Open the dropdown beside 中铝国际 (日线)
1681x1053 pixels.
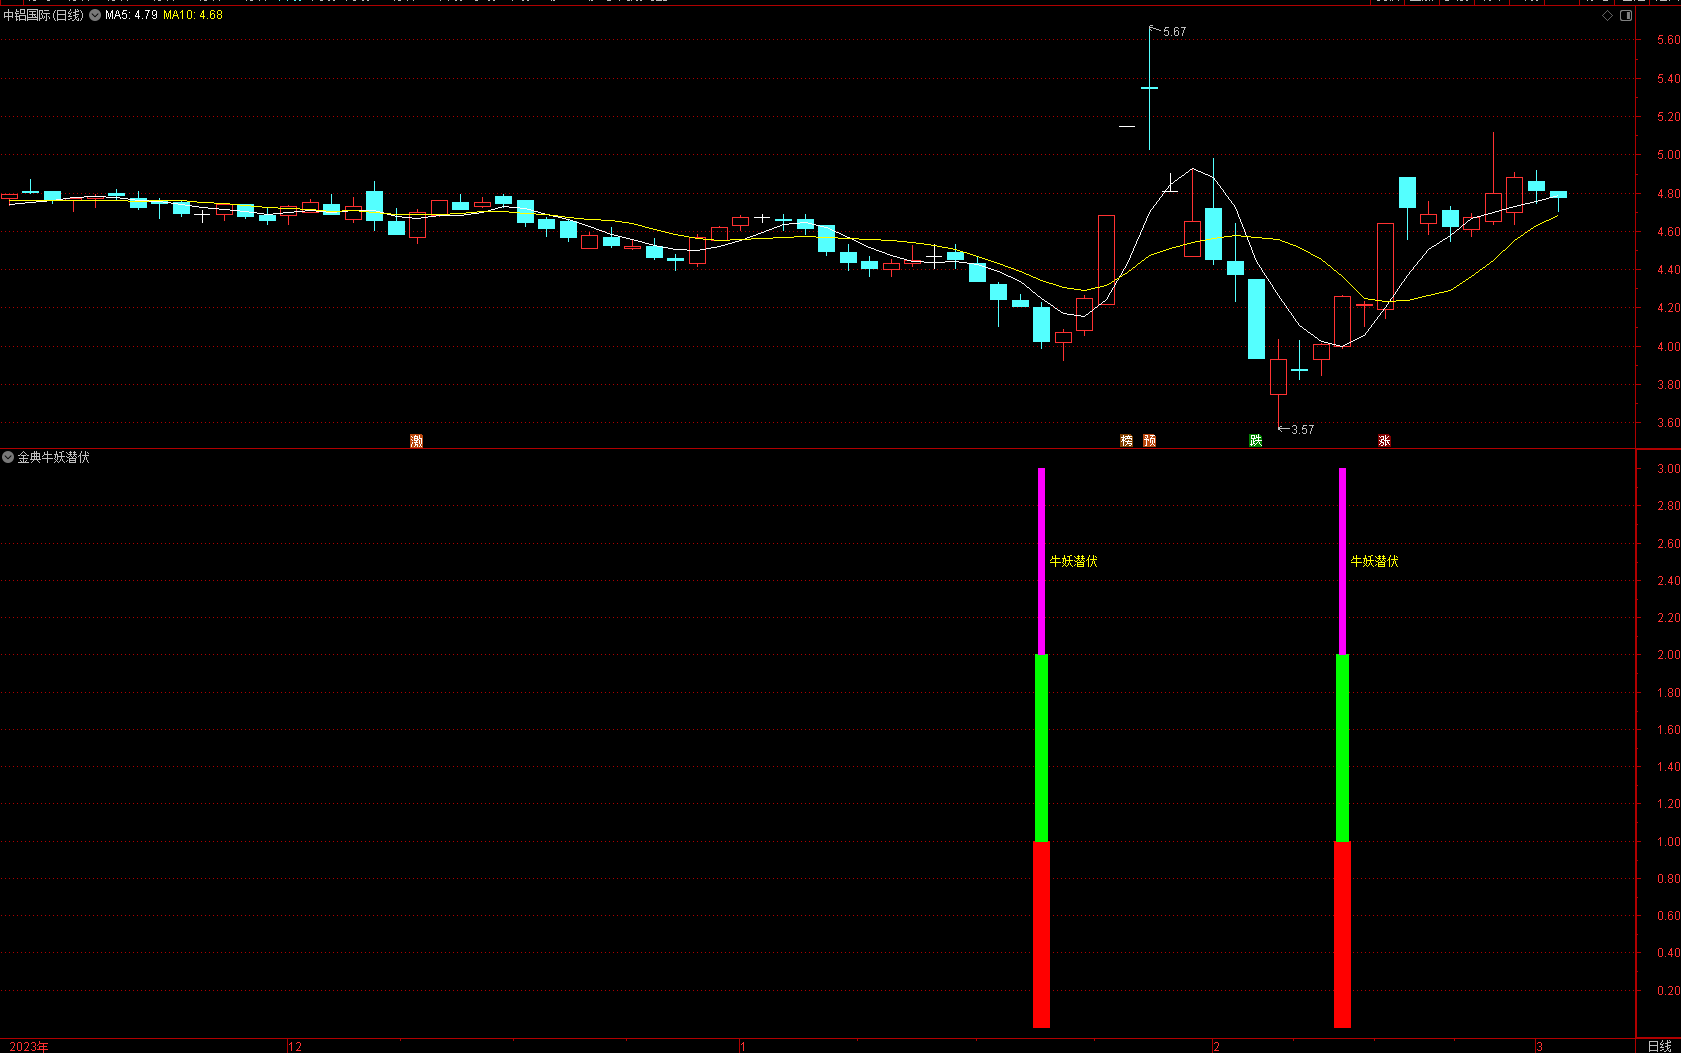pos(95,16)
